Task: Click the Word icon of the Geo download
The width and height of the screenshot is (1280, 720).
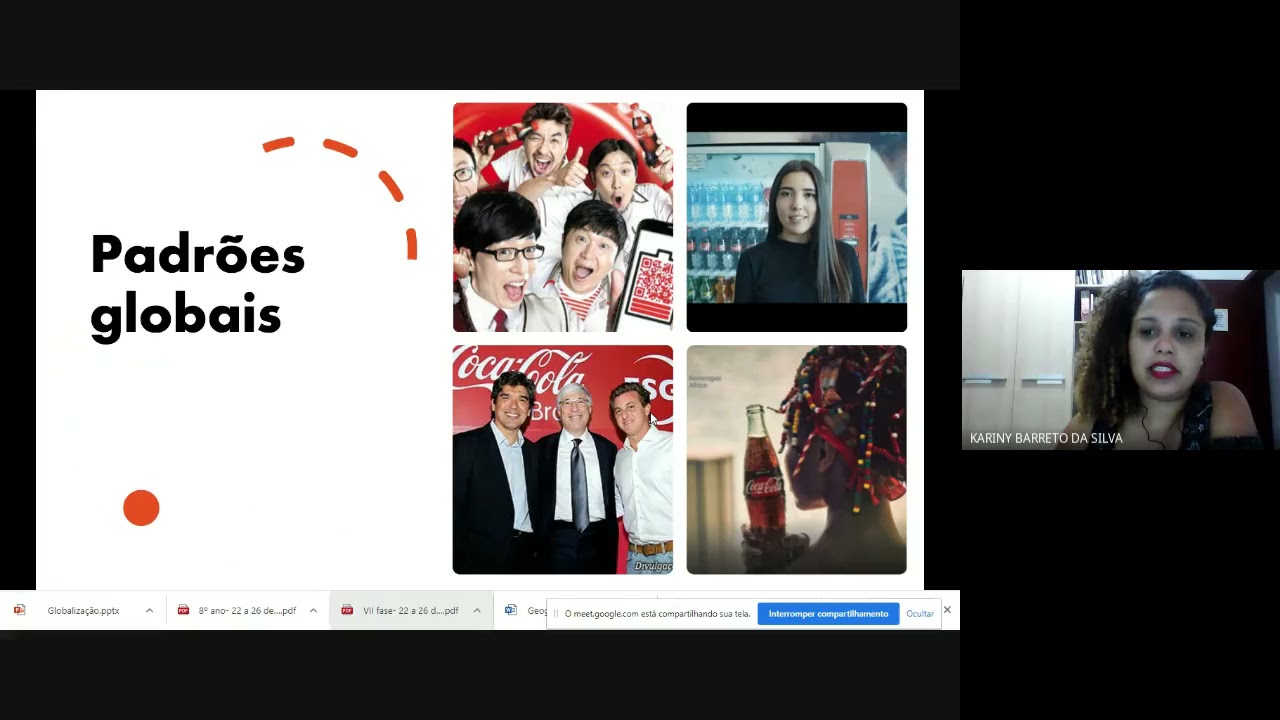Action: [511, 610]
